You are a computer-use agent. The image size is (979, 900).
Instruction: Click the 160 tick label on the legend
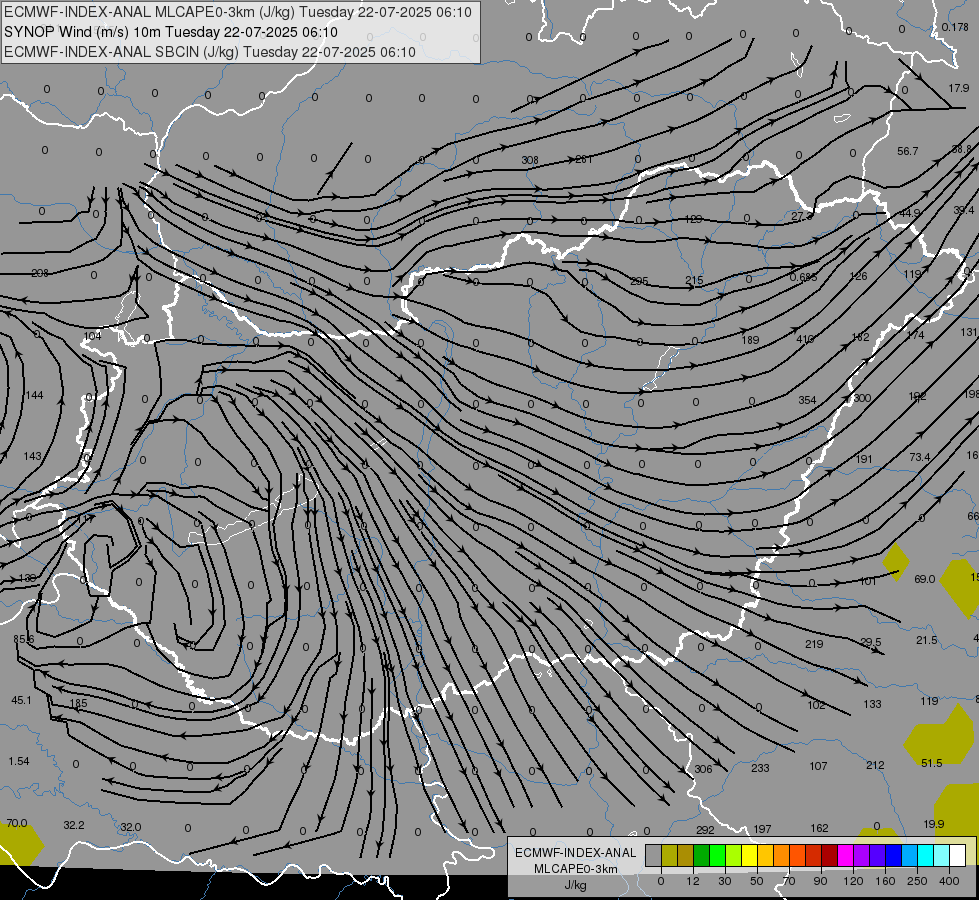[x=885, y=881]
